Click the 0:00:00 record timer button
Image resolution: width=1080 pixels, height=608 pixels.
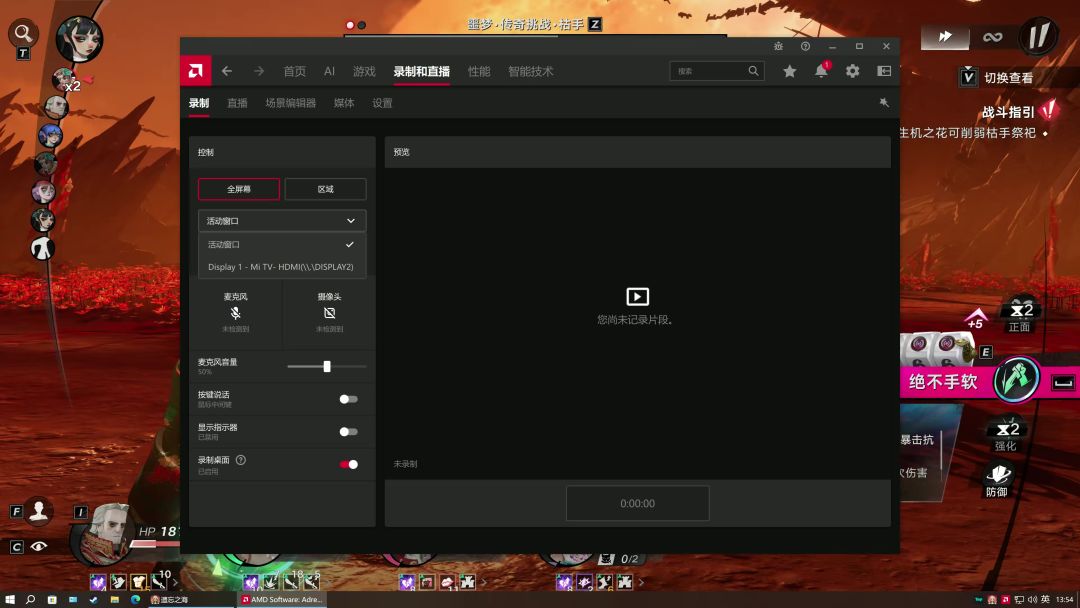tap(637, 503)
